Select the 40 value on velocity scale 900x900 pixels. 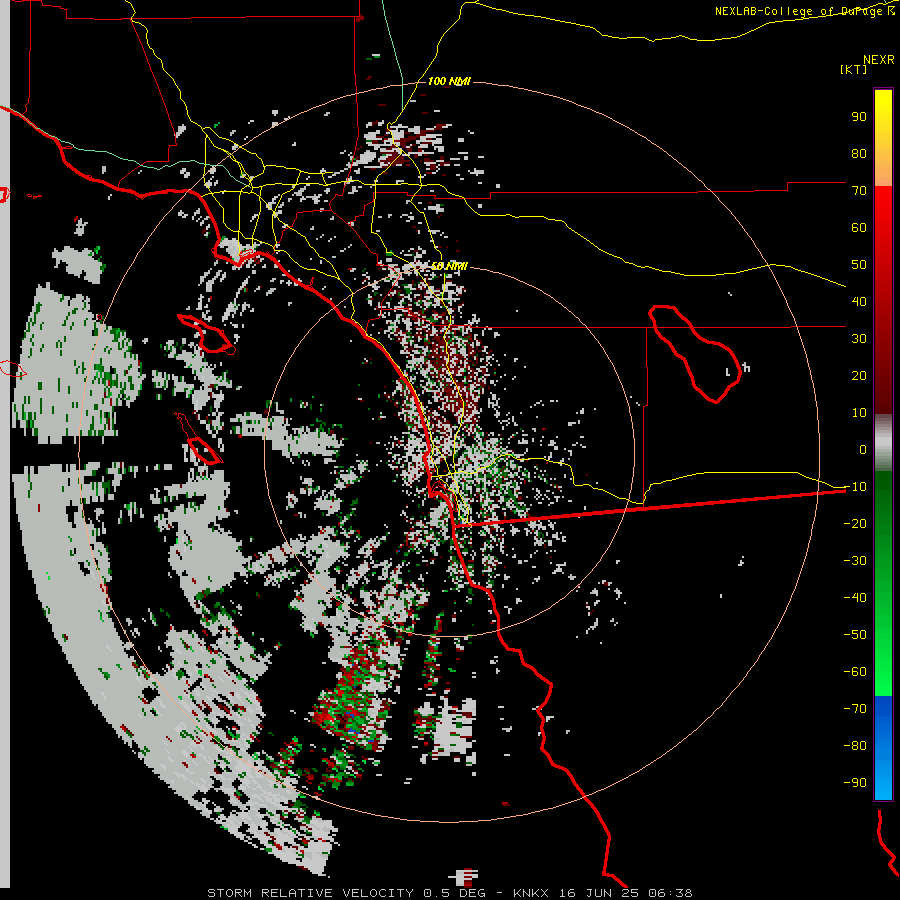859,302
